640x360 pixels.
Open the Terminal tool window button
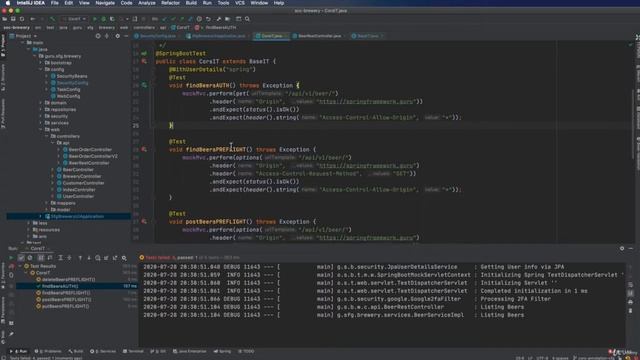point(133,351)
